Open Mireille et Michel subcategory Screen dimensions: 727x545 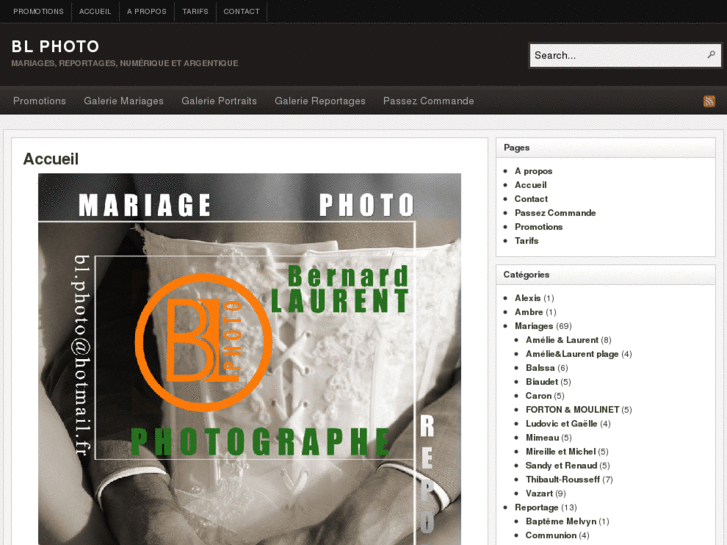[x=561, y=451]
